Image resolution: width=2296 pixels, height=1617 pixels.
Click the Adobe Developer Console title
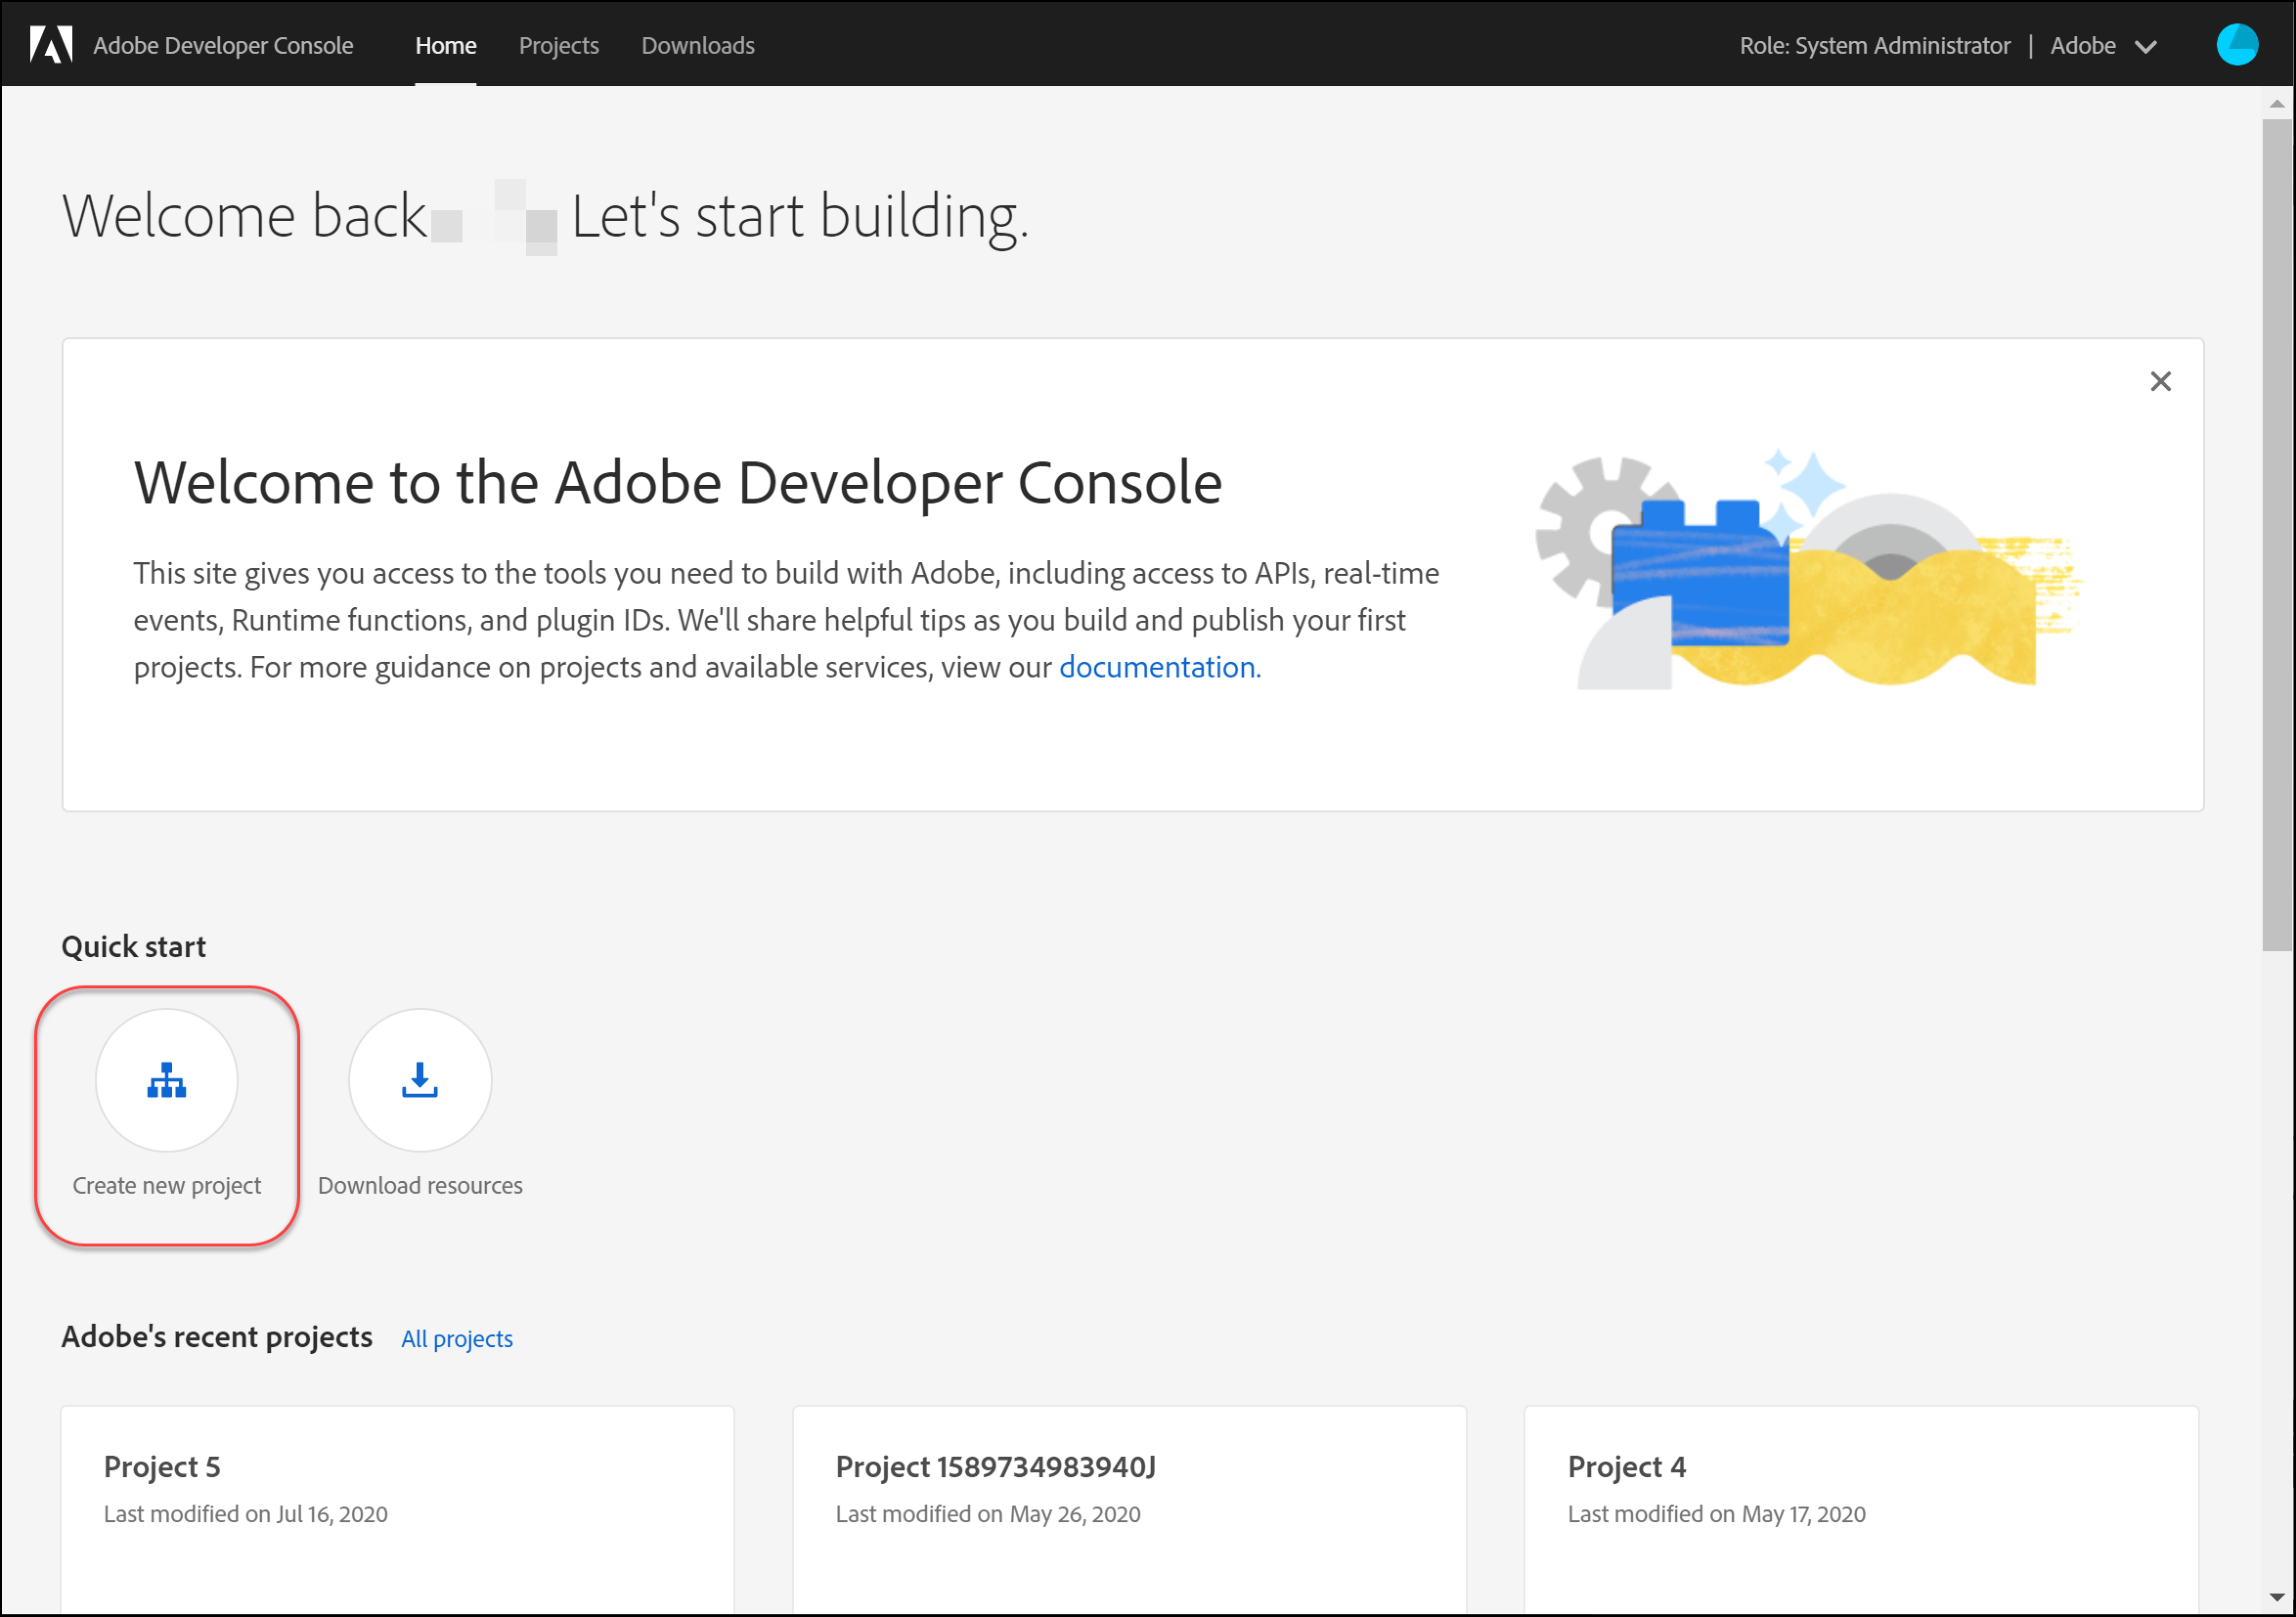(223, 45)
